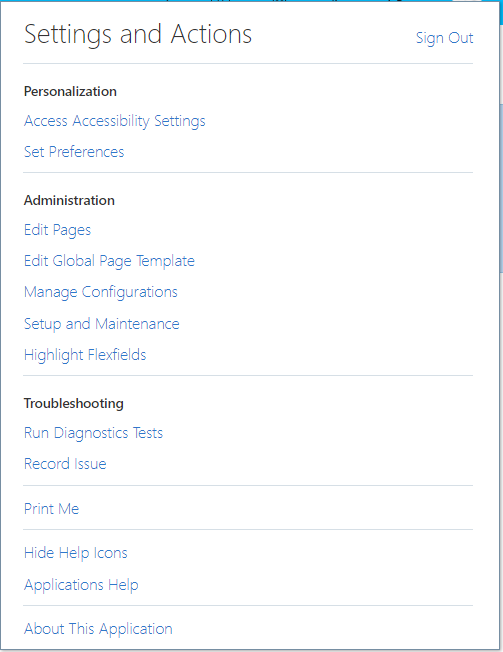Screen dimensions: 503x652
Task: Select Edit Pages under Administration
Action: pos(57,230)
